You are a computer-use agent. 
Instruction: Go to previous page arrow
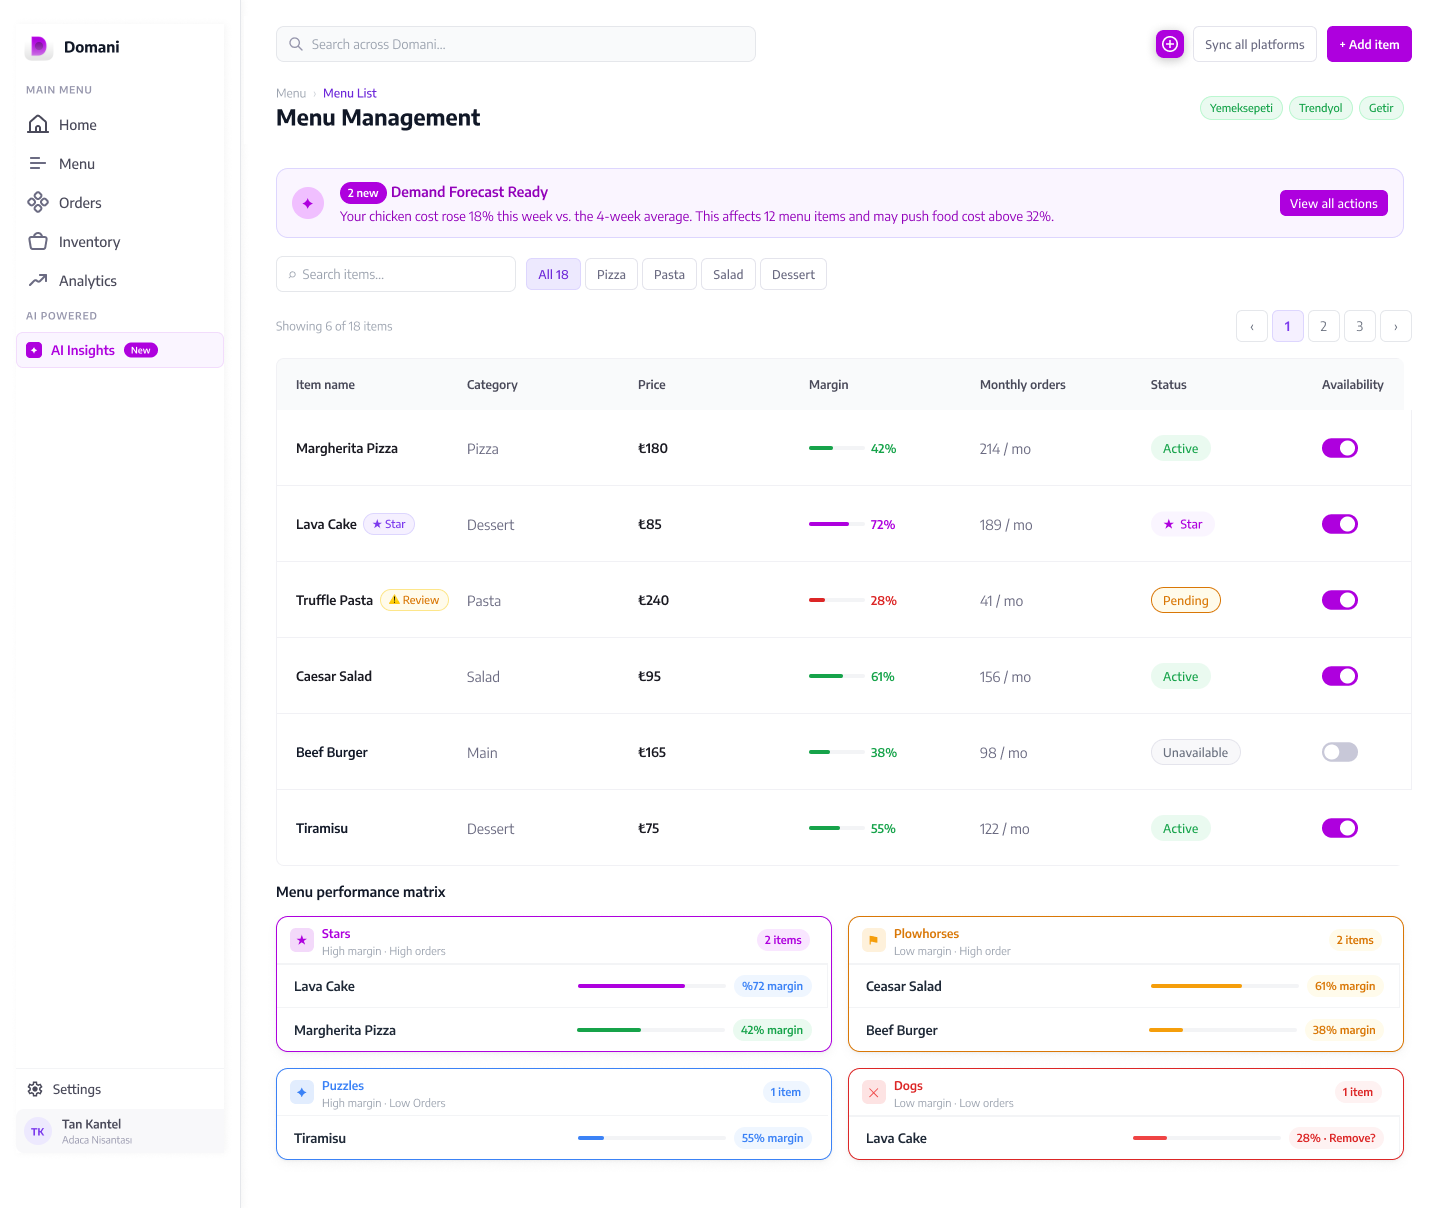(1252, 326)
